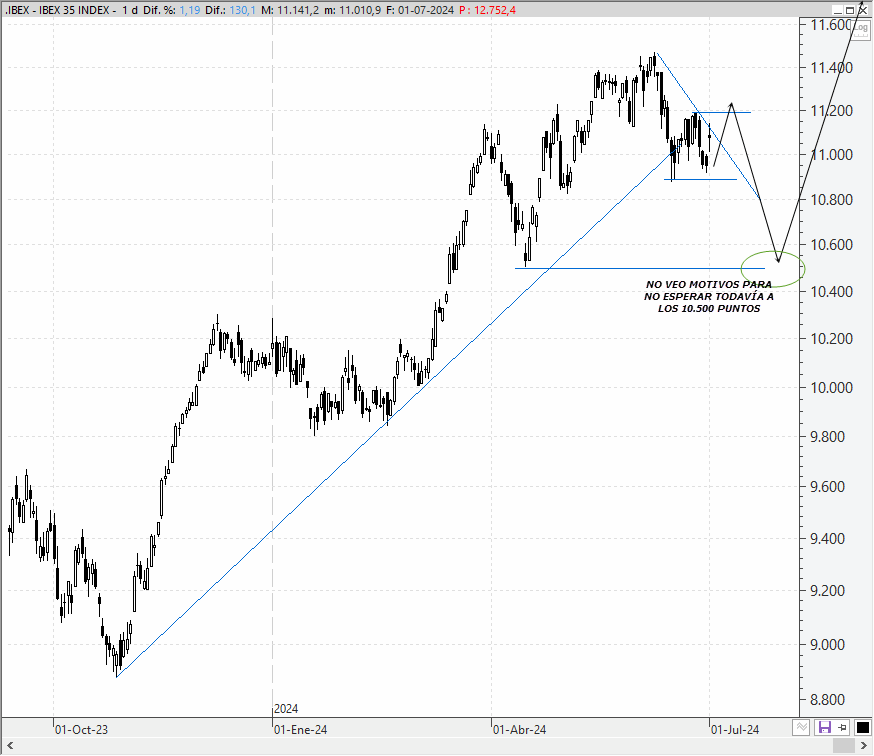The height and width of the screenshot is (756, 874).
Task: Click the red 'P: 12.752,4' value
Action: 488,11
